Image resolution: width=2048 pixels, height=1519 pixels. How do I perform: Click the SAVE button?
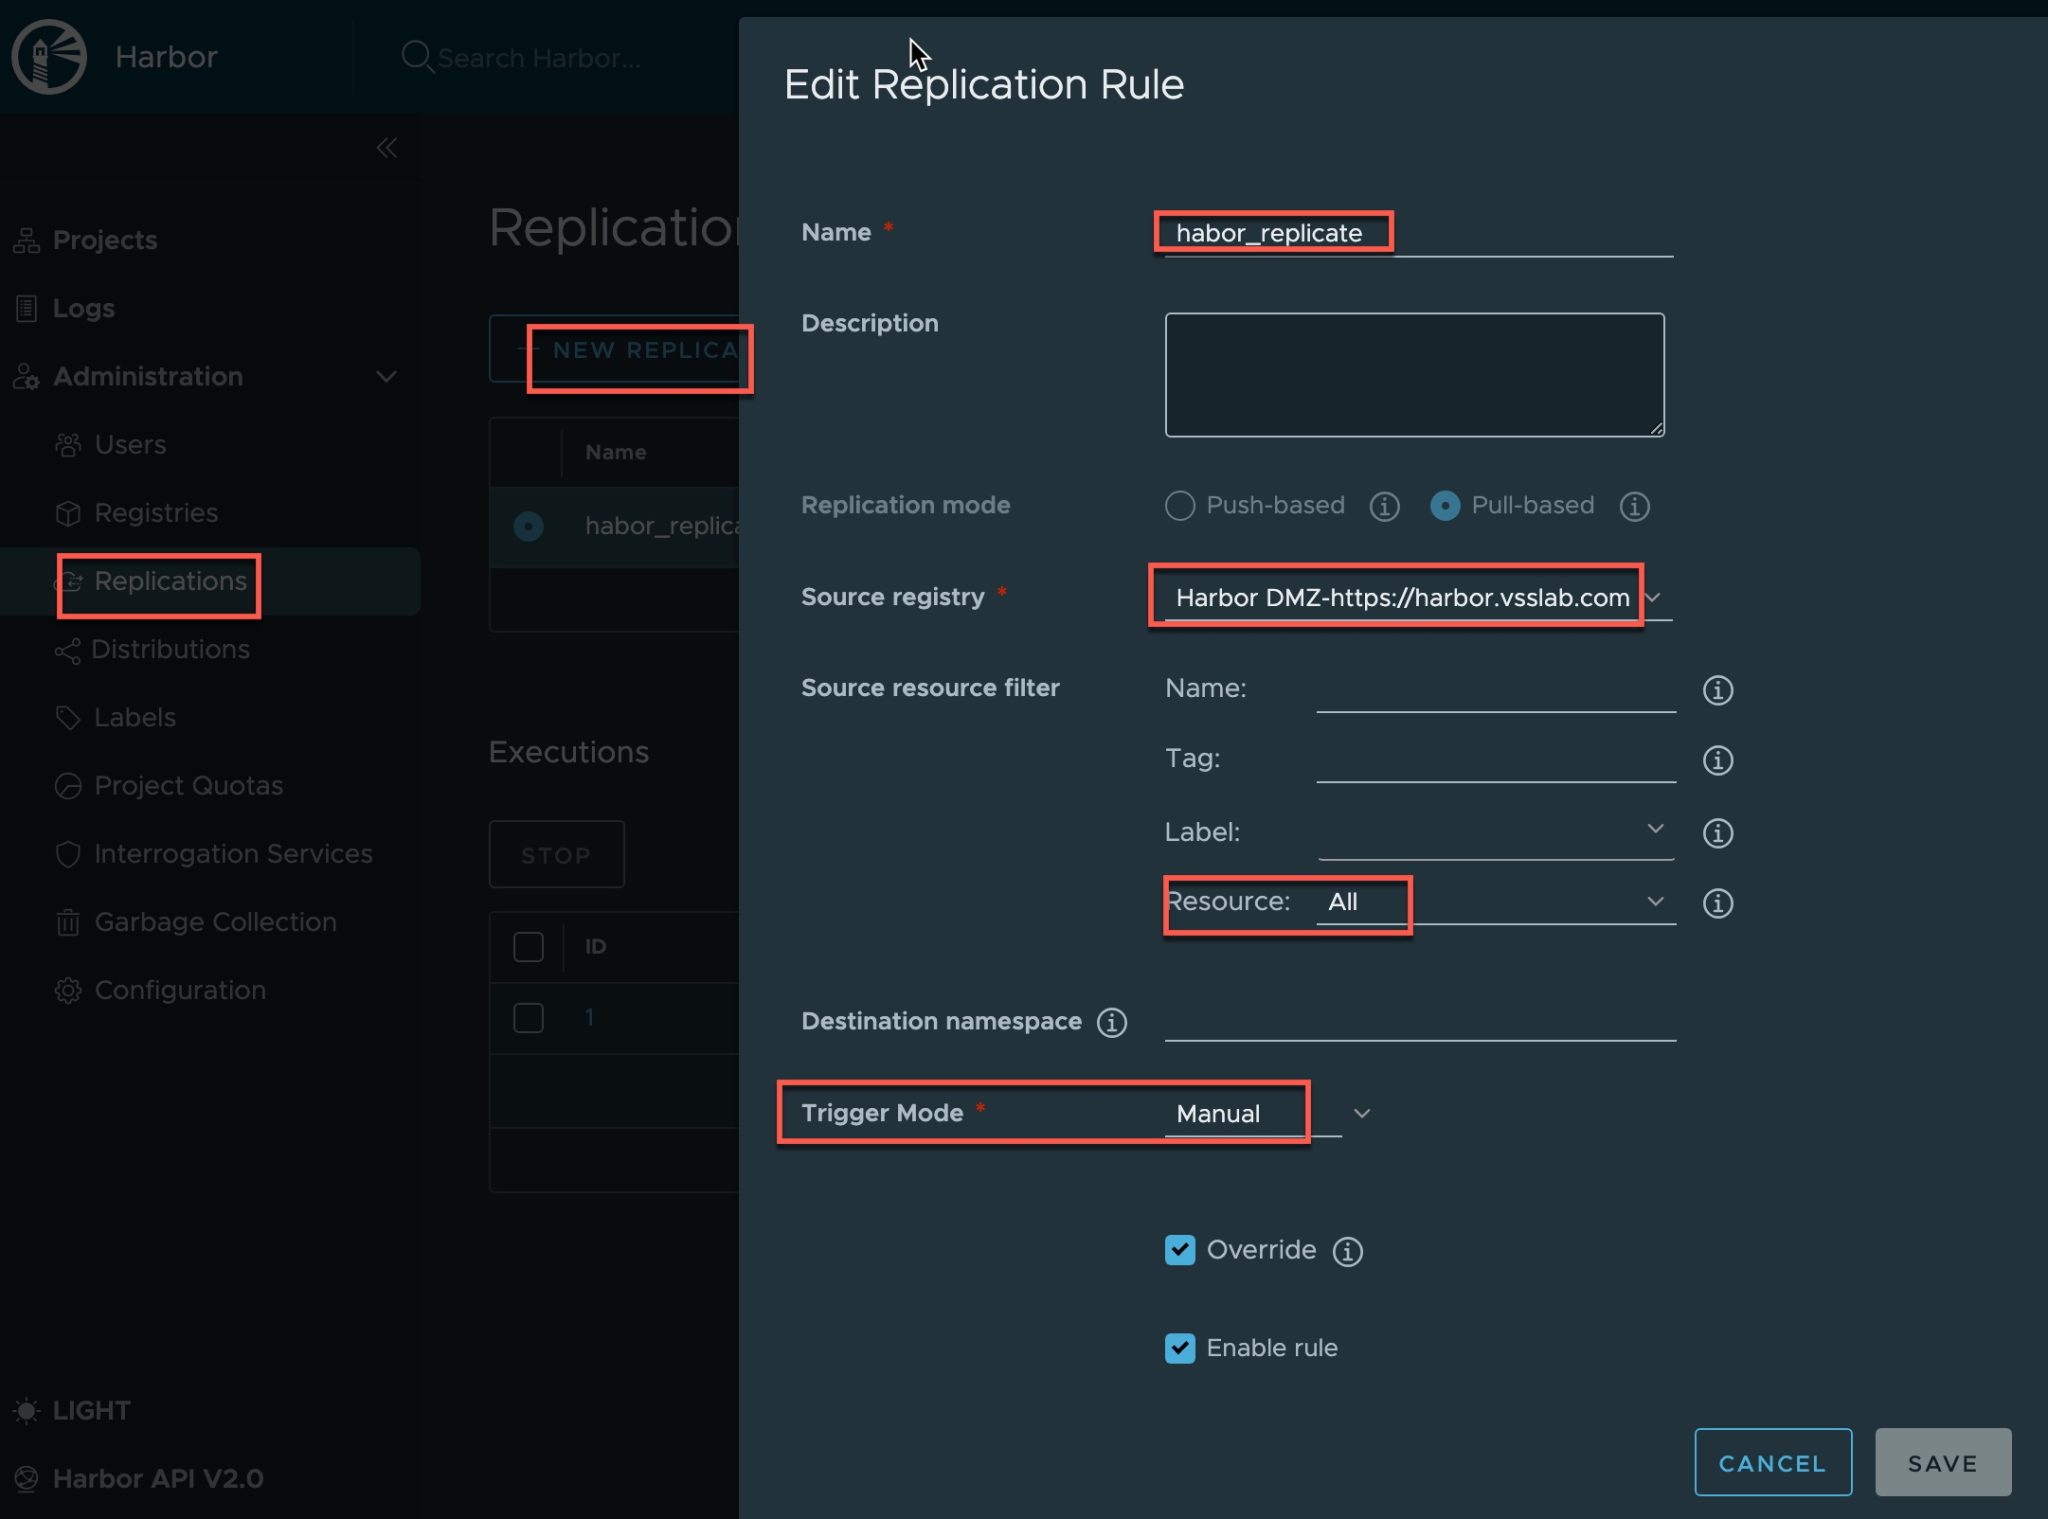1942,1463
